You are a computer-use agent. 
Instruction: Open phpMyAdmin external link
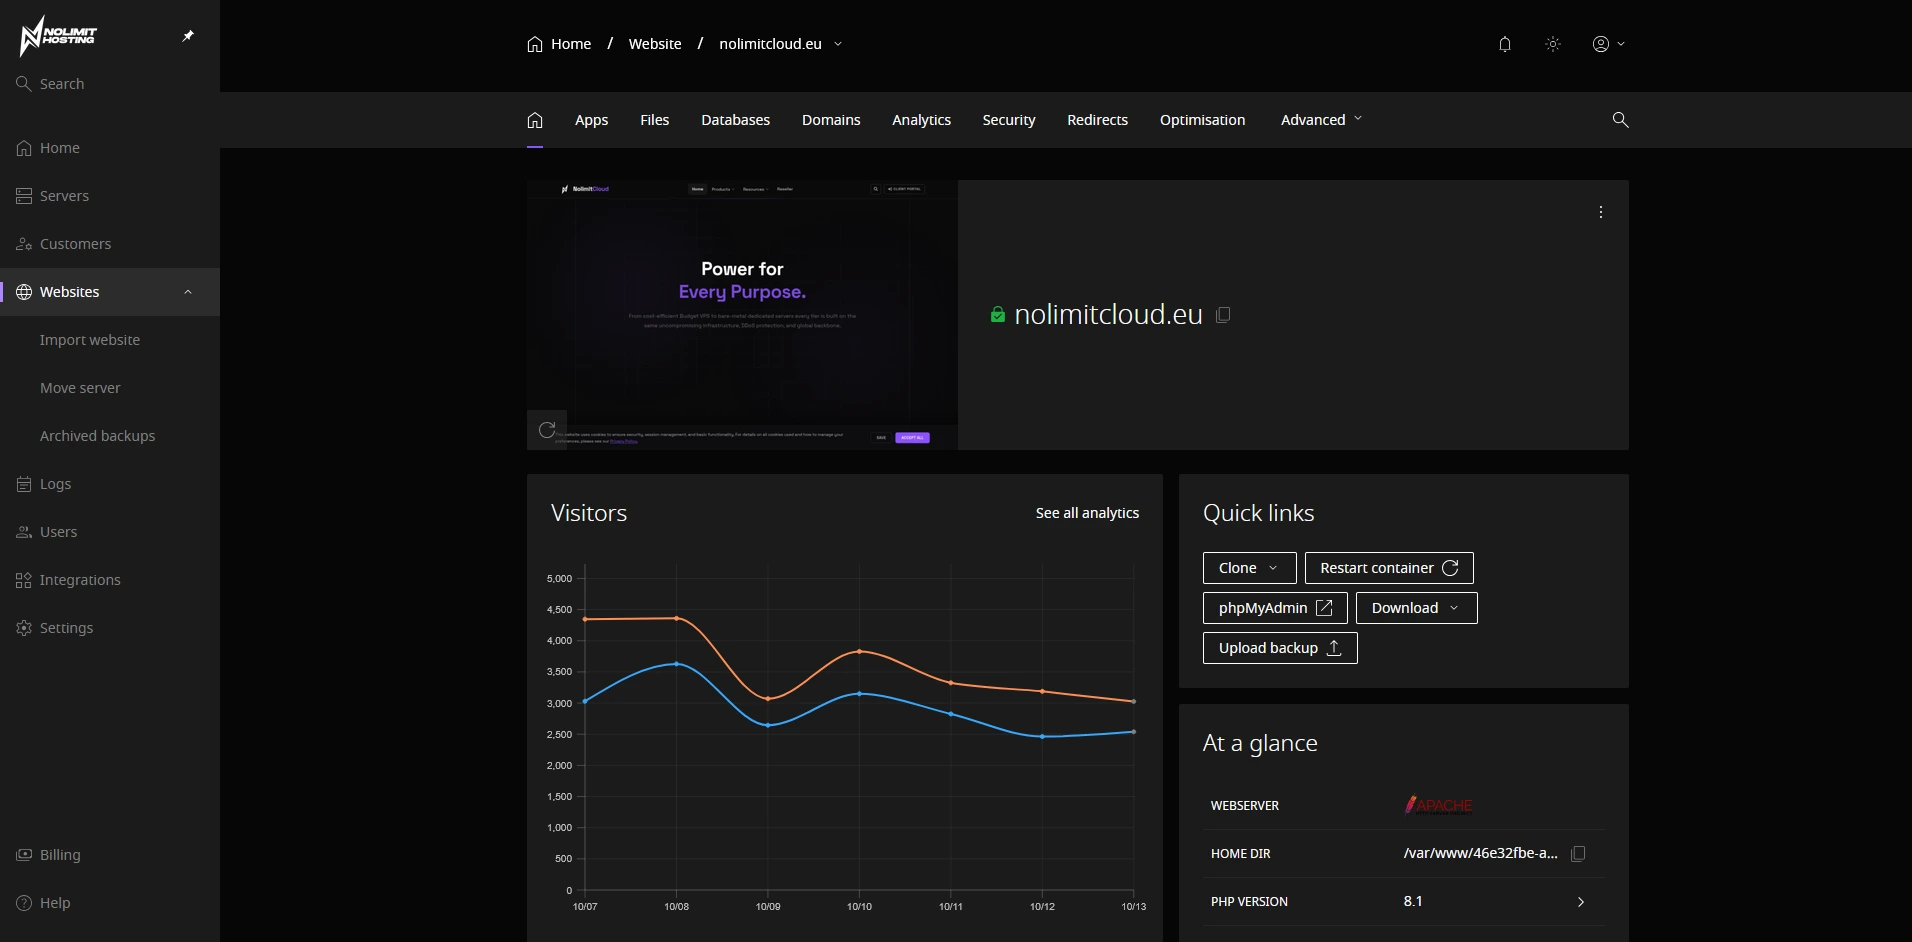click(x=1275, y=608)
